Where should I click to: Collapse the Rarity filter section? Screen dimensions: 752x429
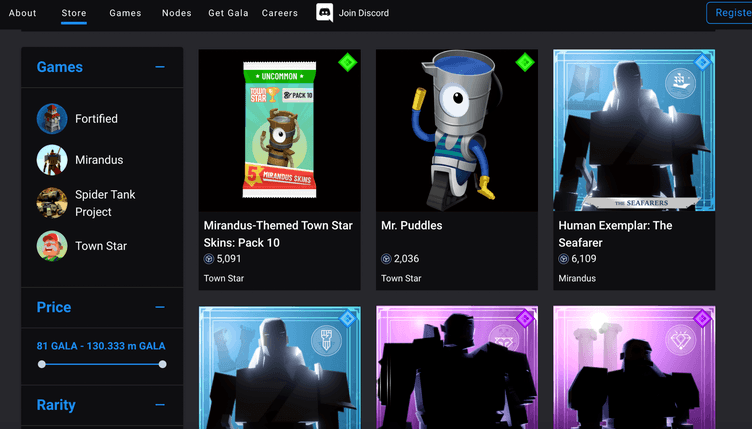pyautogui.click(x=160, y=405)
